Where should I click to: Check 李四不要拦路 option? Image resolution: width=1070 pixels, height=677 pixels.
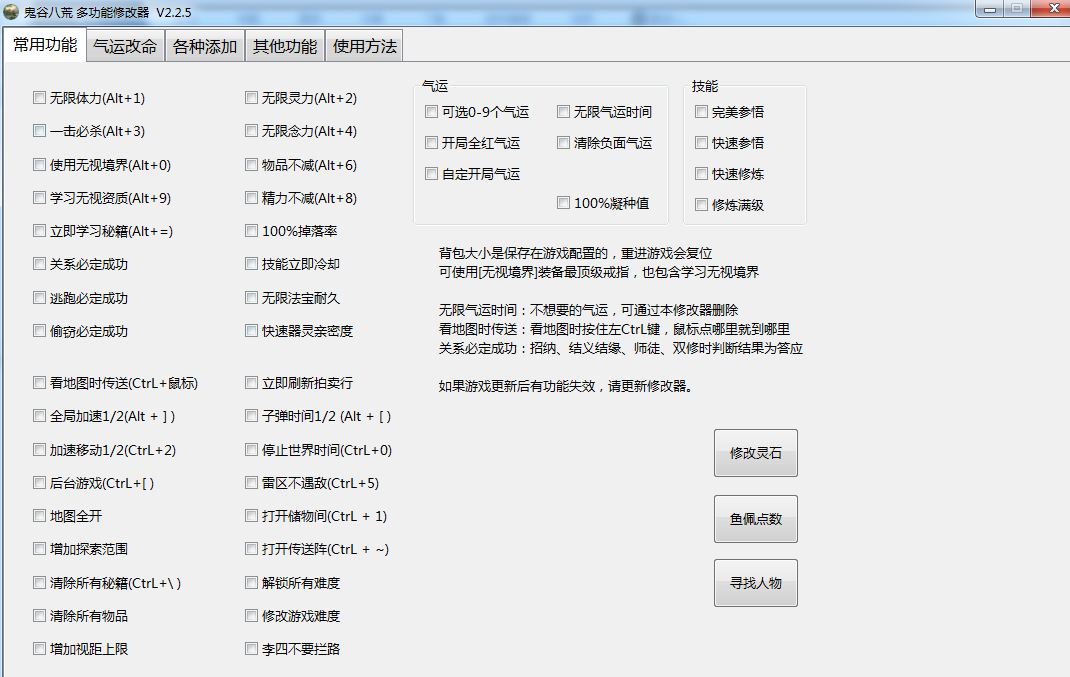252,649
